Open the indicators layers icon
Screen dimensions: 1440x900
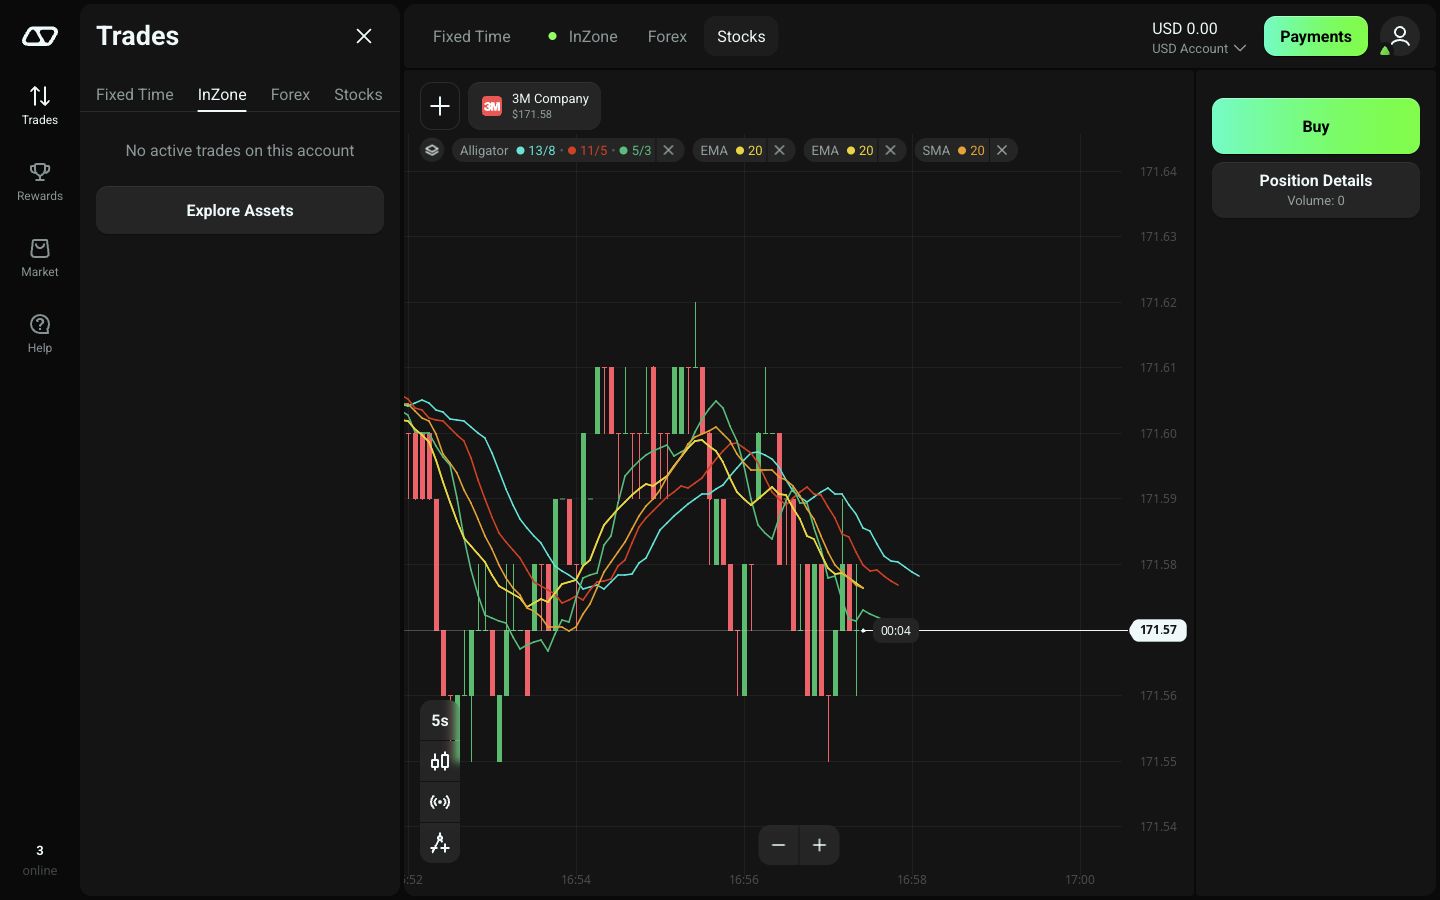(432, 150)
